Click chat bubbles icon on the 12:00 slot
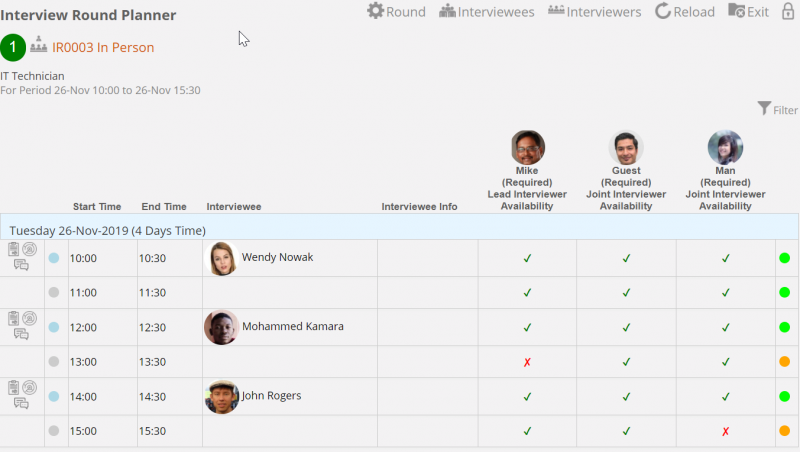800x452 pixels. 21,335
